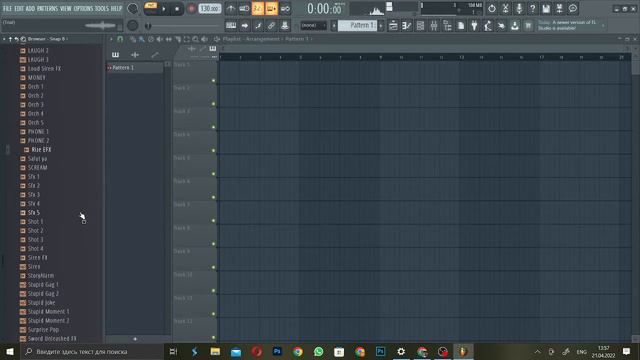This screenshot has width=640, height=360.
Task: Turn on loop recording icon
Action: (x=285, y=9)
